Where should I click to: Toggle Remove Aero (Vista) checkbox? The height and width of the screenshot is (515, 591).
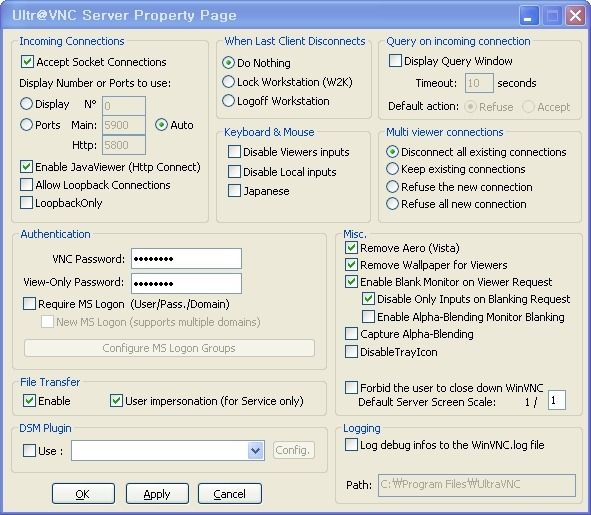pos(351,248)
